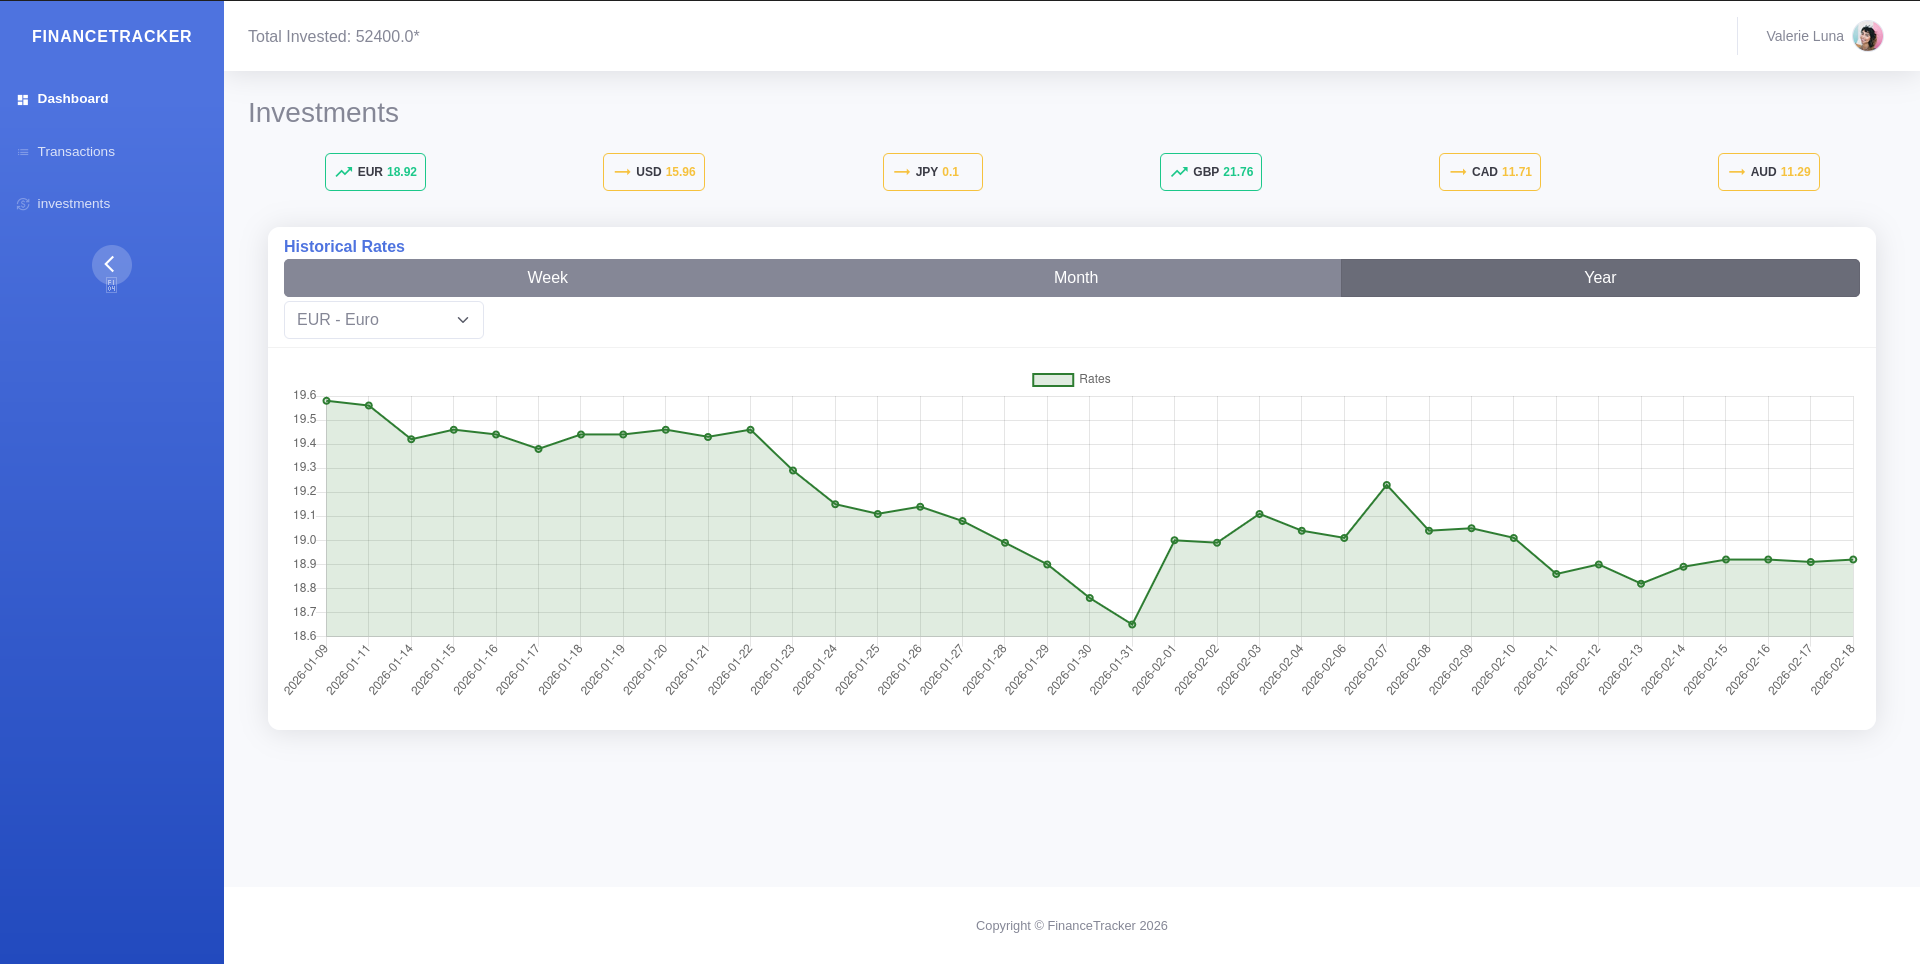This screenshot has width=1920, height=964.
Task: Click the GBP trending-up arrow icon
Action: point(1179,172)
